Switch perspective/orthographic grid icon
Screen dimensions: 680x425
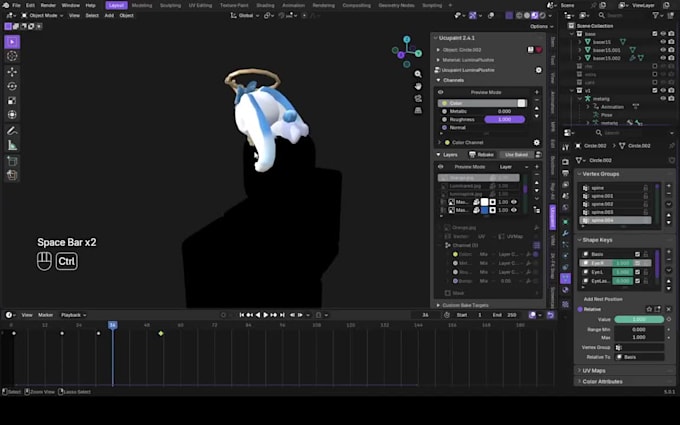tap(418, 111)
